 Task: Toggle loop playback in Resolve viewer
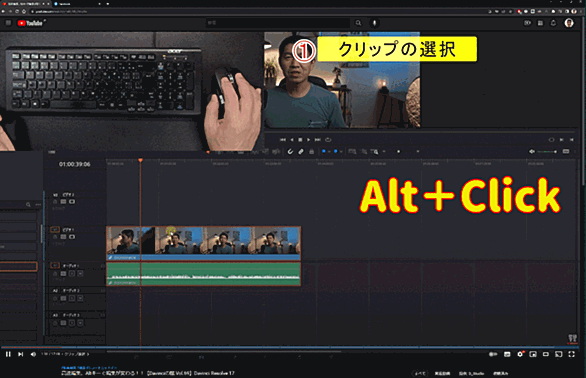[328, 140]
